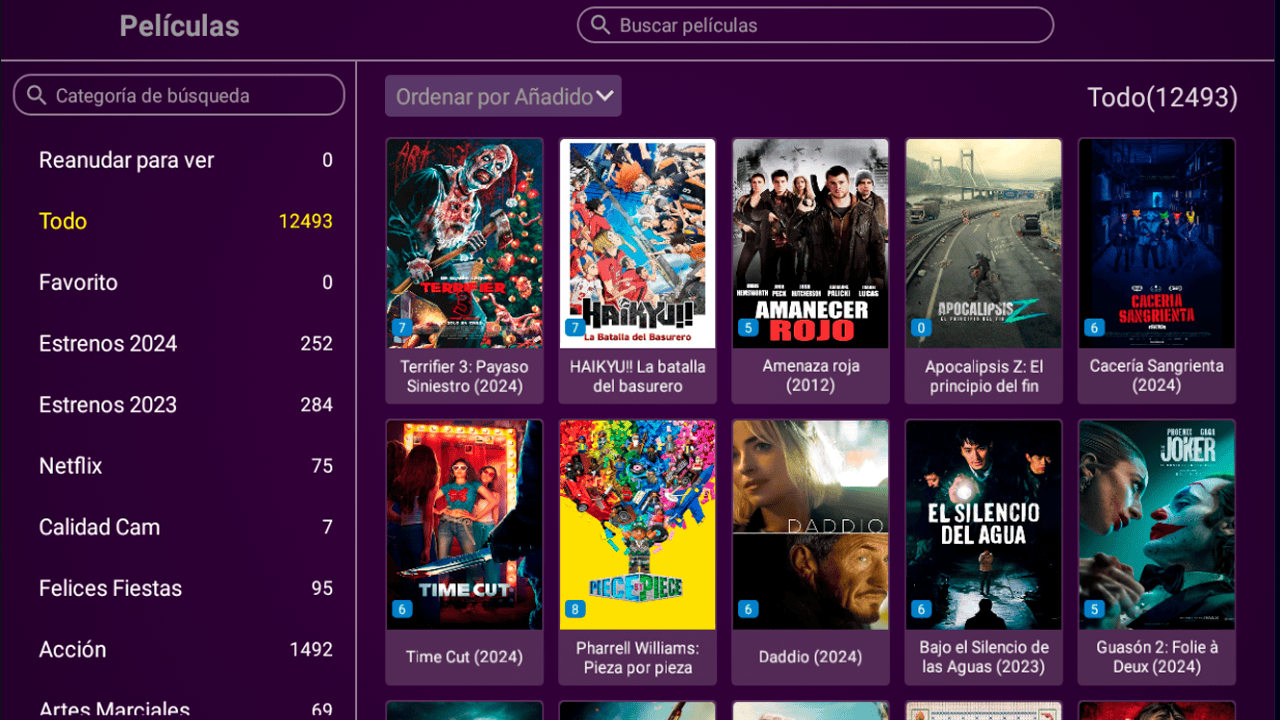Select the Acción category
This screenshot has width=1280, height=720.
(72, 650)
